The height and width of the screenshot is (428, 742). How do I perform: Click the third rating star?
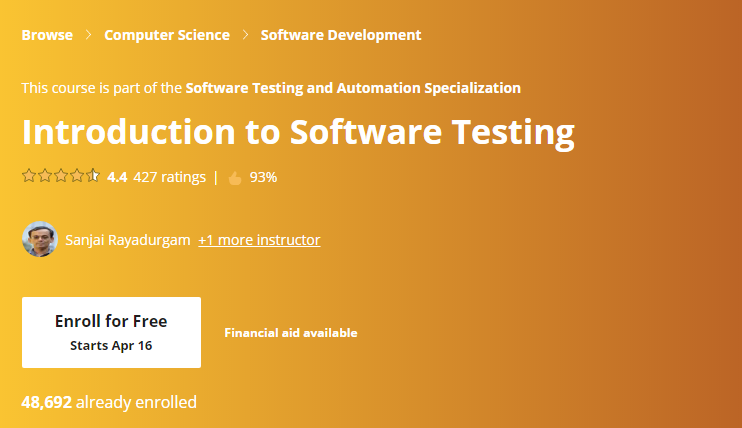click(x=60, y=177)
